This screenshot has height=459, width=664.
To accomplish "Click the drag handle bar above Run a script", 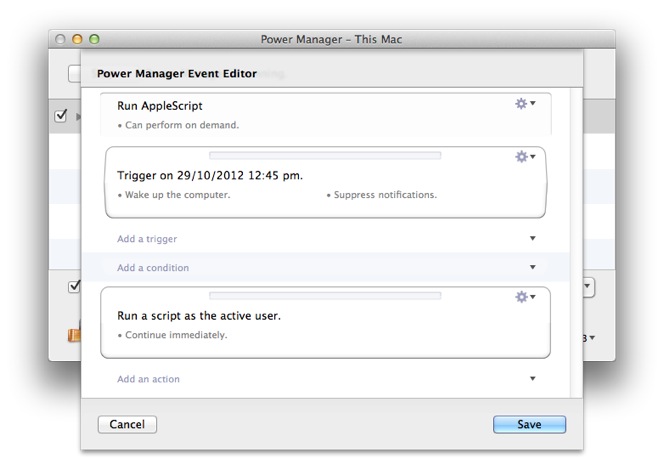I will (x=324, y=296).
